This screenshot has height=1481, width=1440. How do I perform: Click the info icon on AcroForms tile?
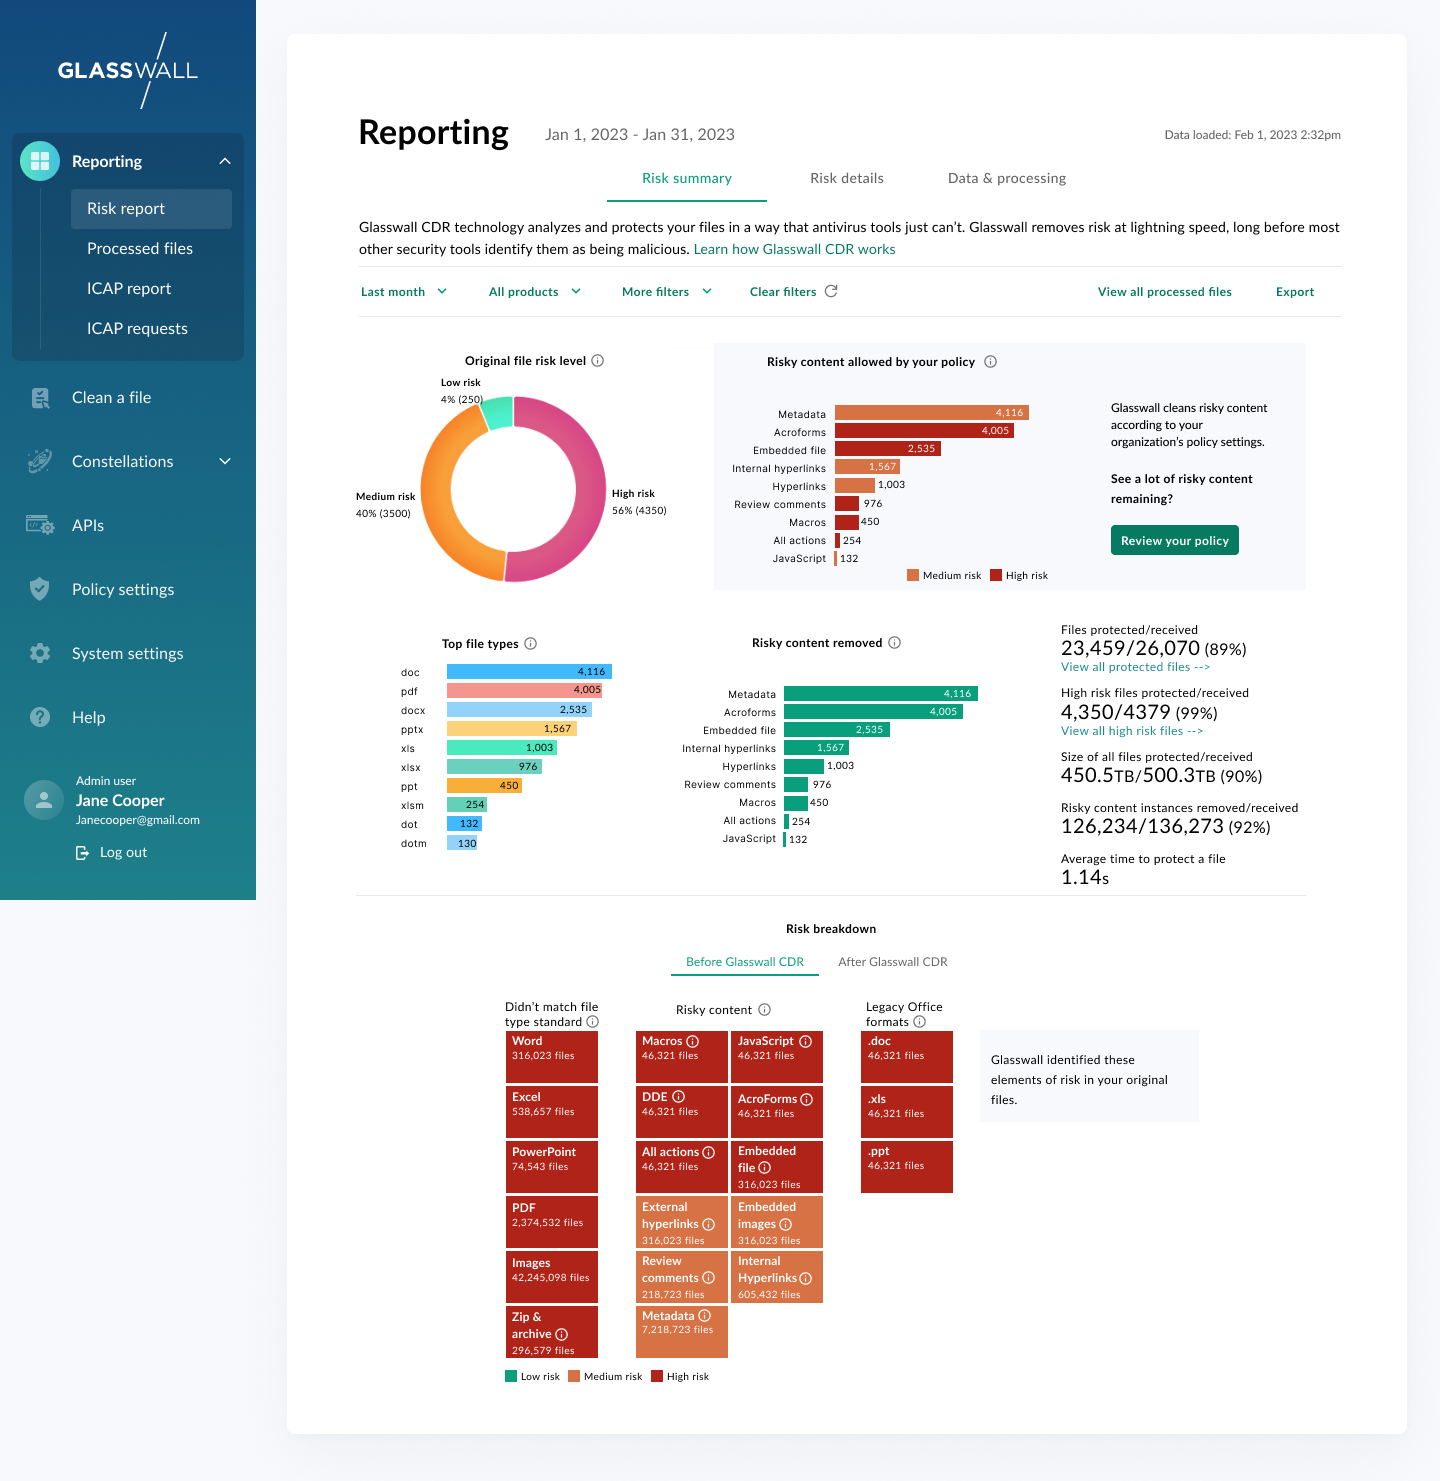[x=807, y=1099]
